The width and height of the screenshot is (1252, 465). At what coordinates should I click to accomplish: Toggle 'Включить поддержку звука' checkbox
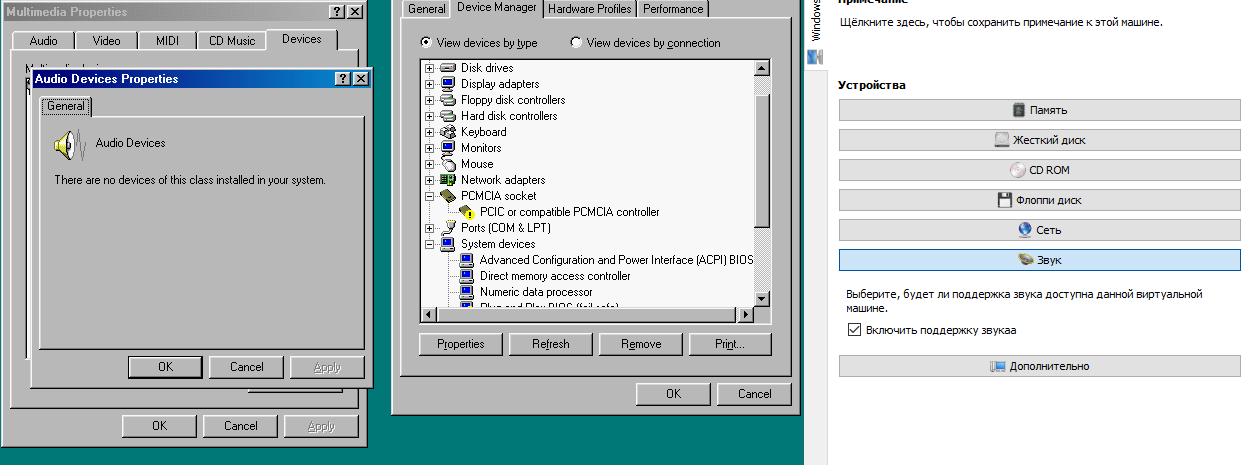pyautogui.click(x=854, y=330)
